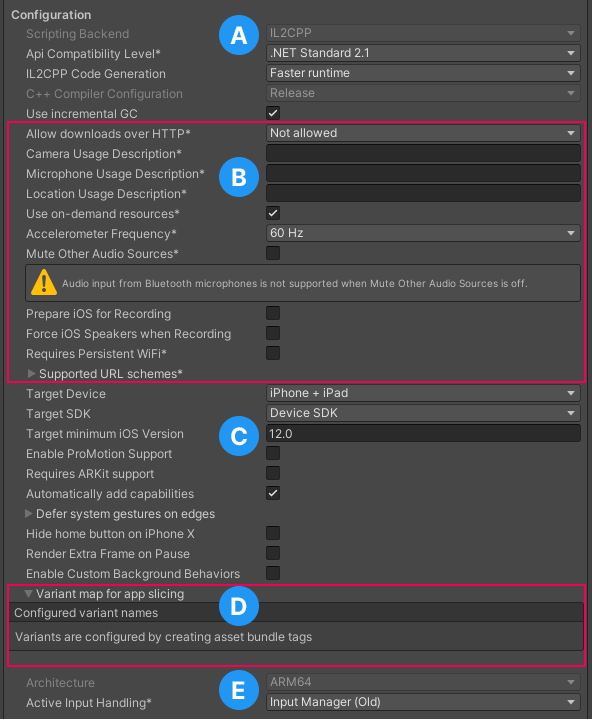Click the Configured variant names header
This screenshot has height=719, width=592.
(x=86, y=613)
